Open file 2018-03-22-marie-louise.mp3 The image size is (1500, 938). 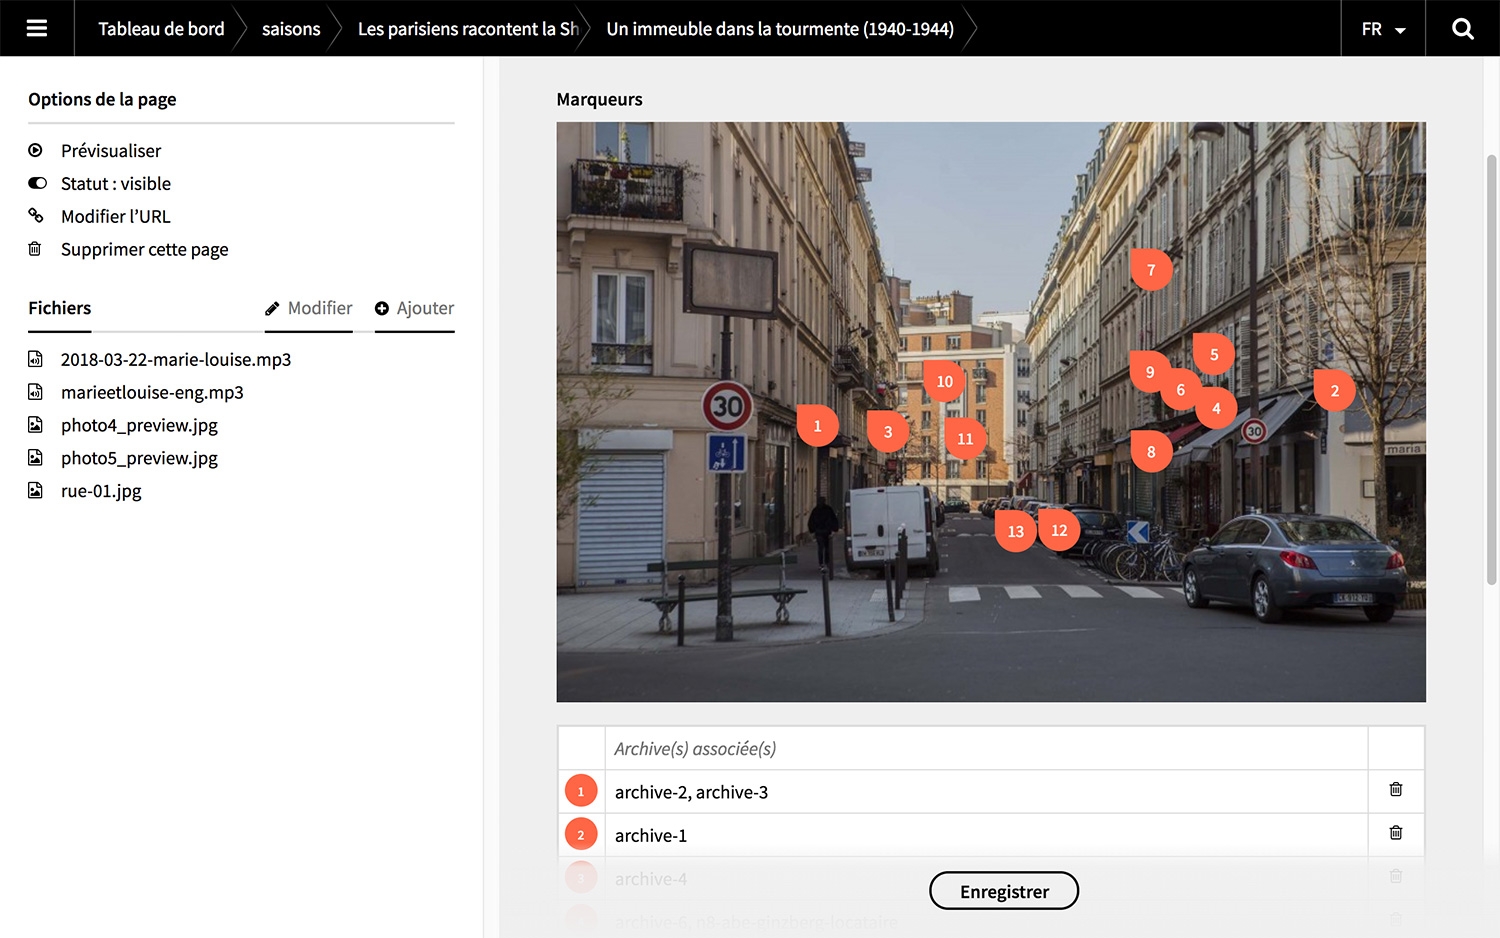coord(176,360)
